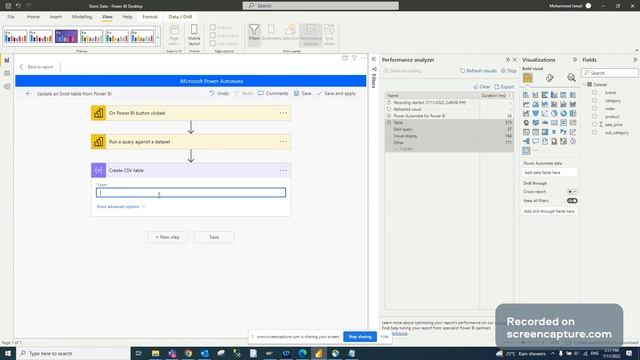This screenshot has width=640, height=360.
Task: Switch to the Insert ribbon tab
Action: pyautogui.click(x=56, y=17)
